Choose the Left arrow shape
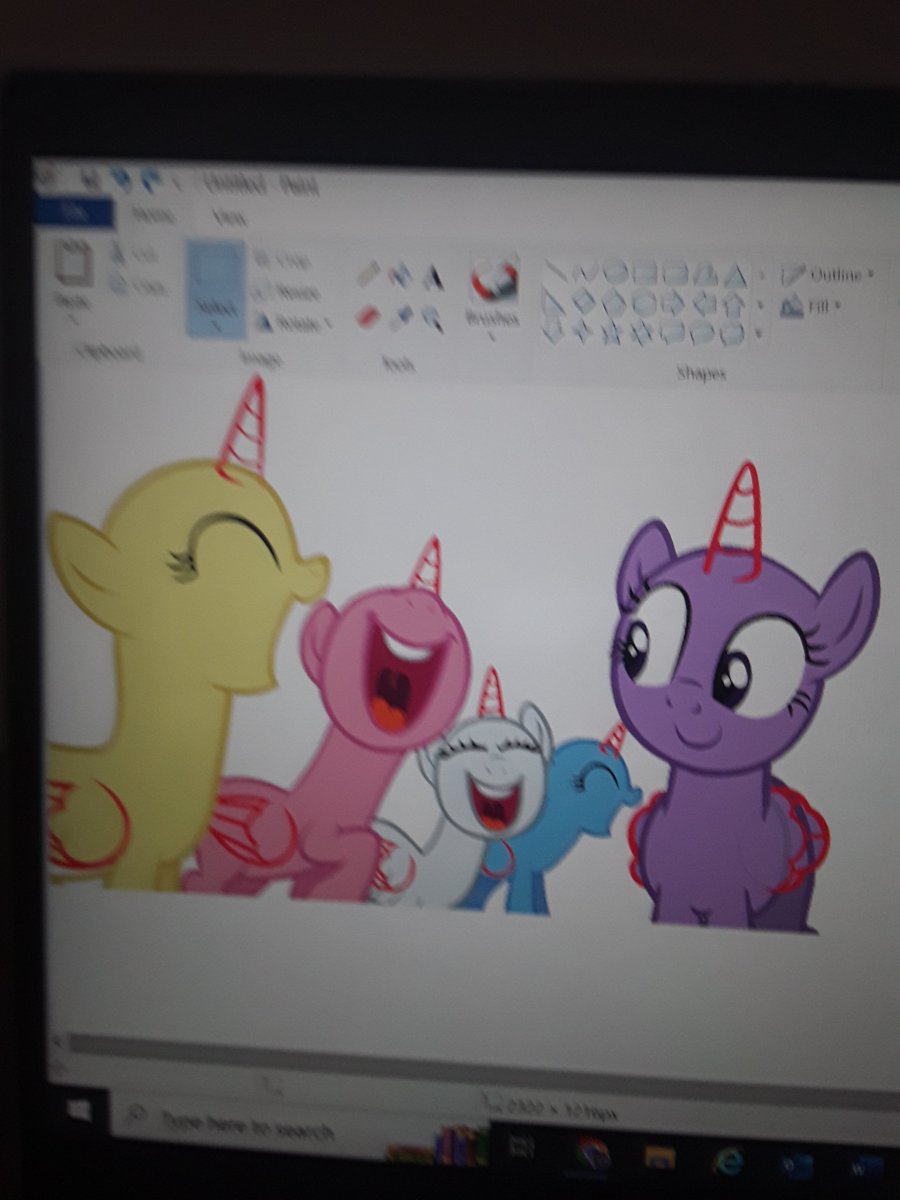 pyautogui.click(x=704, y=302)
